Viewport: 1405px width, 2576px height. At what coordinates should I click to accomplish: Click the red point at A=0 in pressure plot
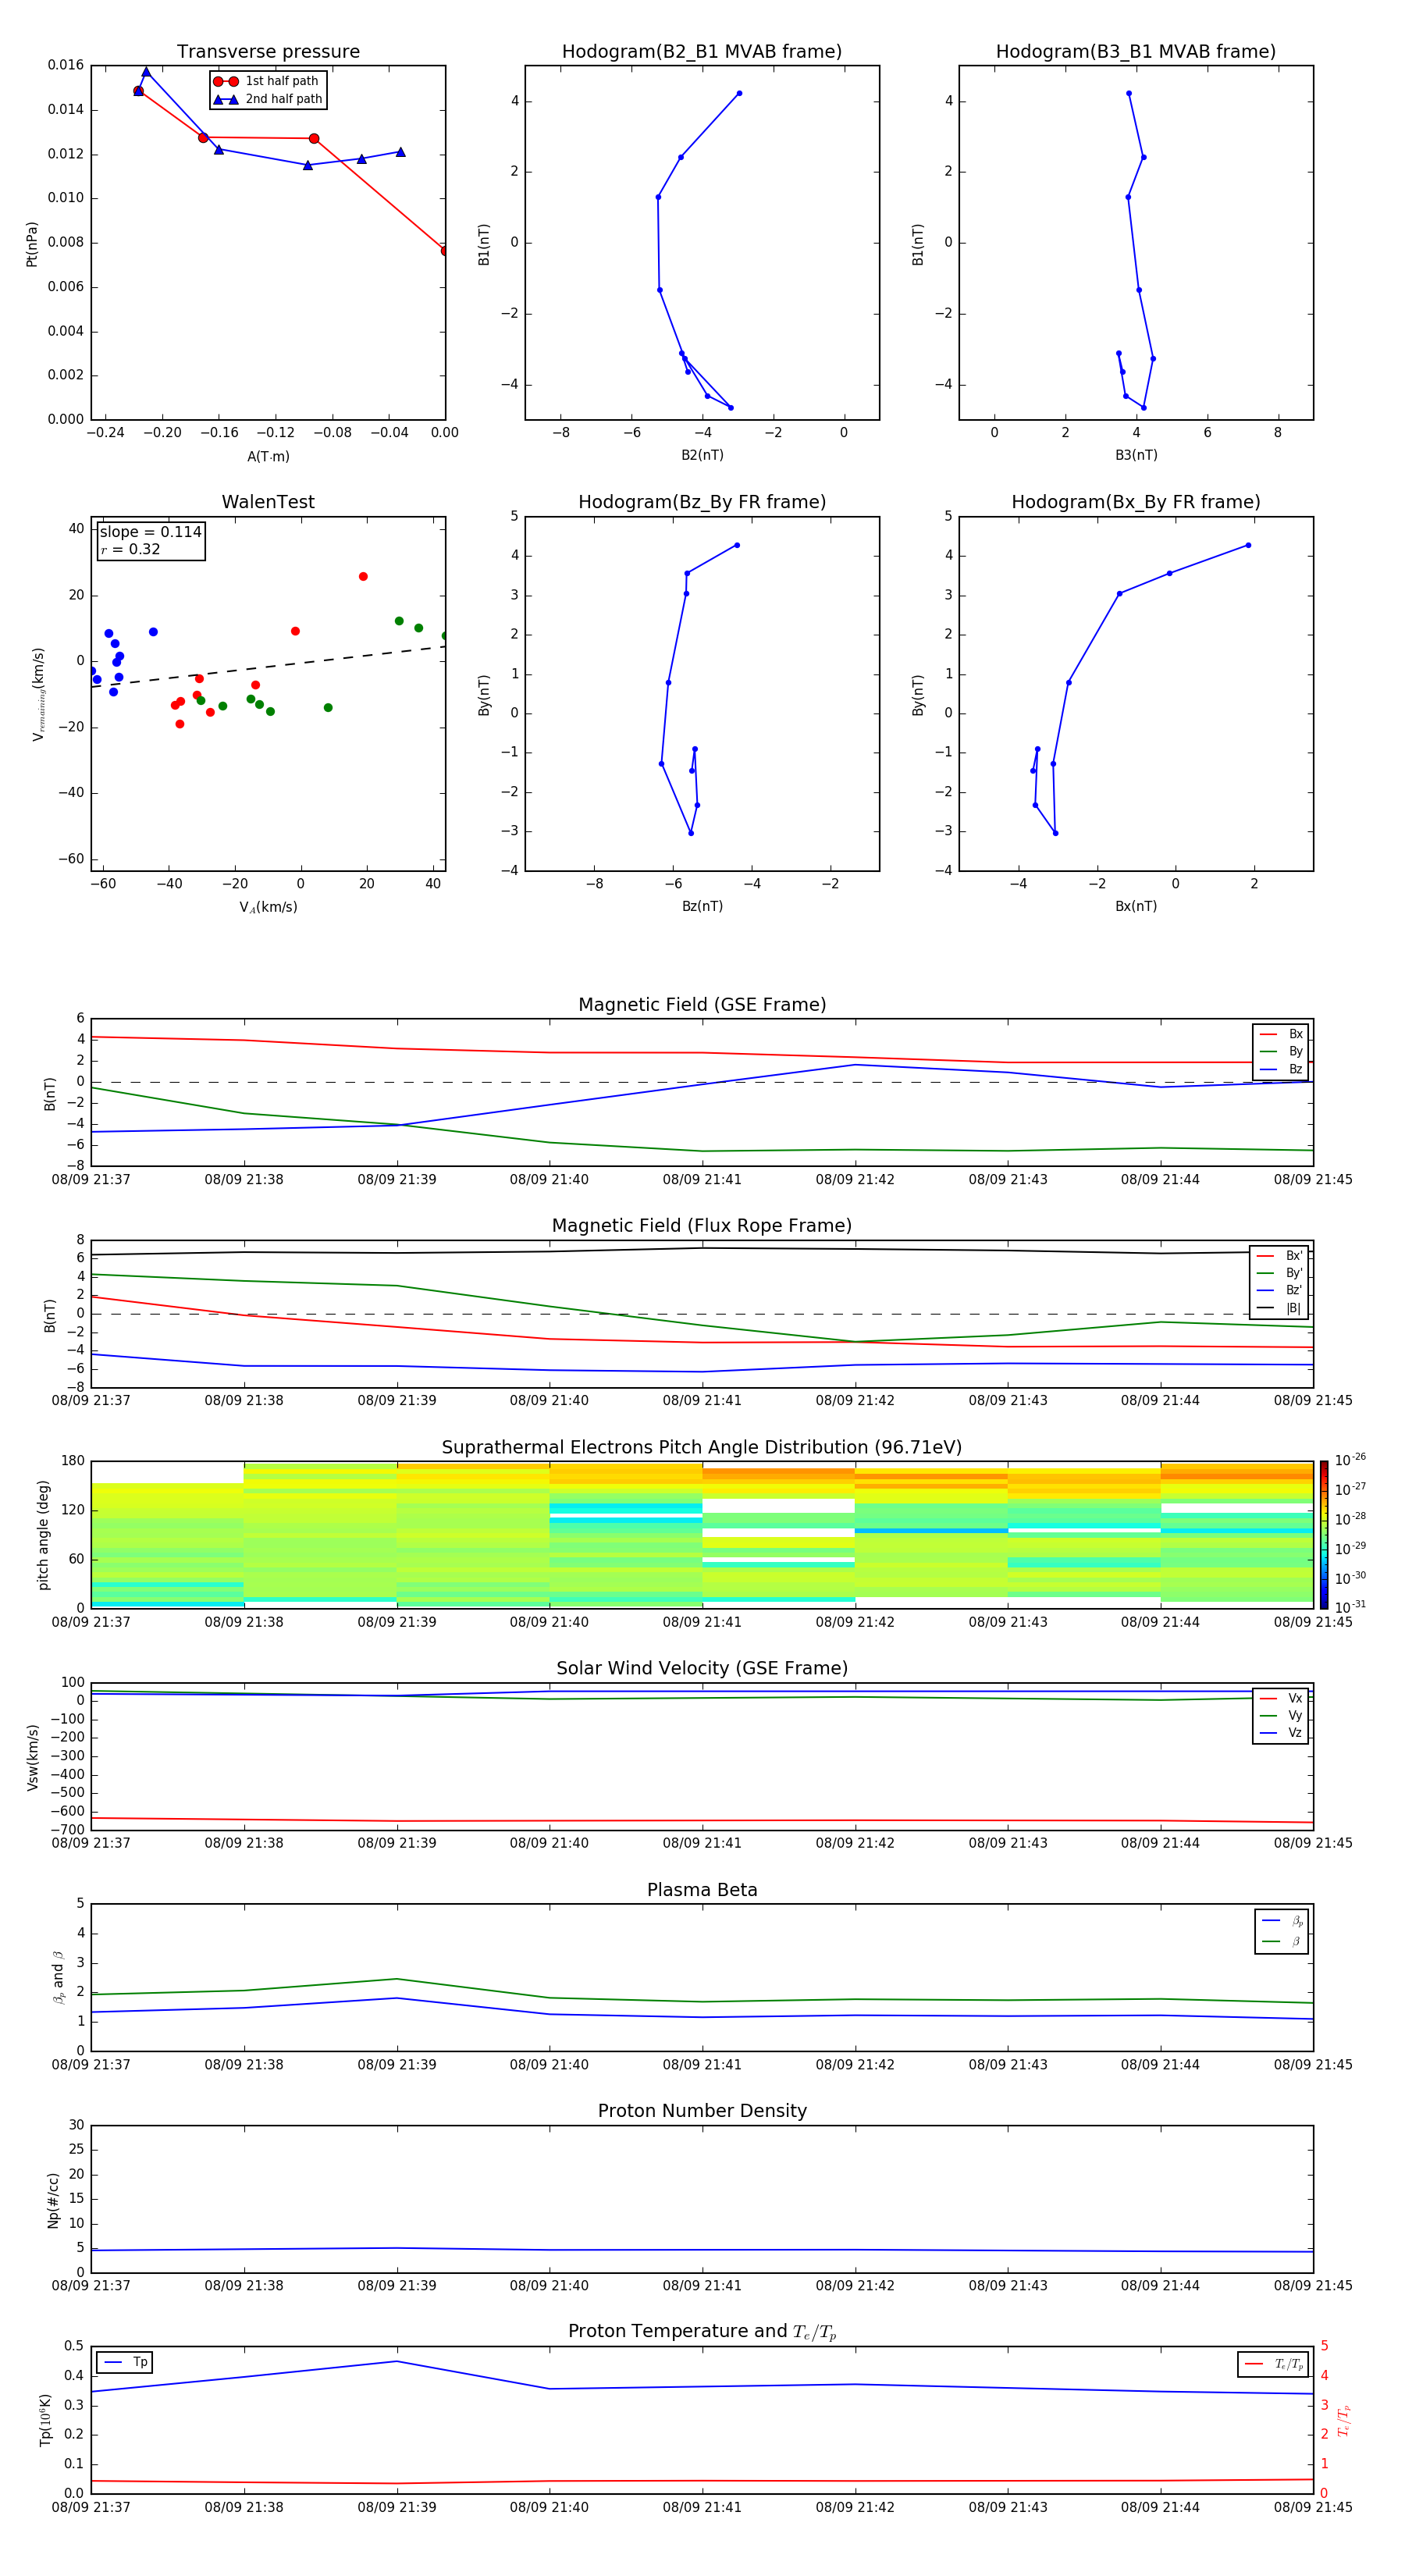click(x=445, y=250)
